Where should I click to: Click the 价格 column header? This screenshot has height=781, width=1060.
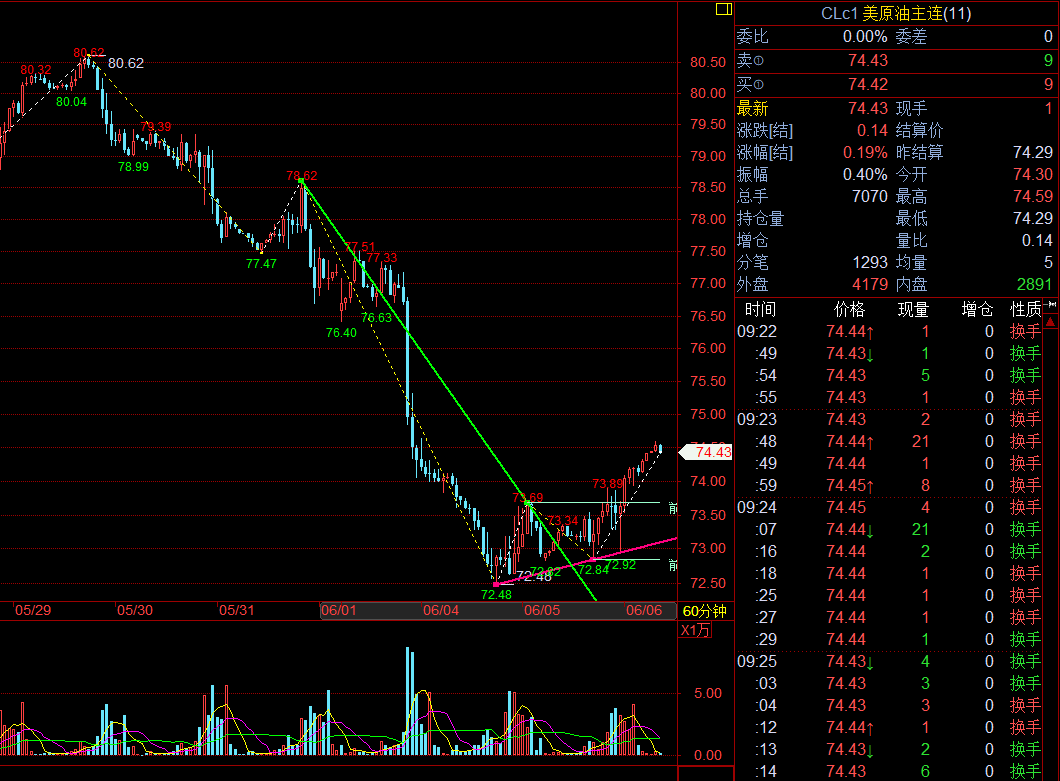[849, 310]
